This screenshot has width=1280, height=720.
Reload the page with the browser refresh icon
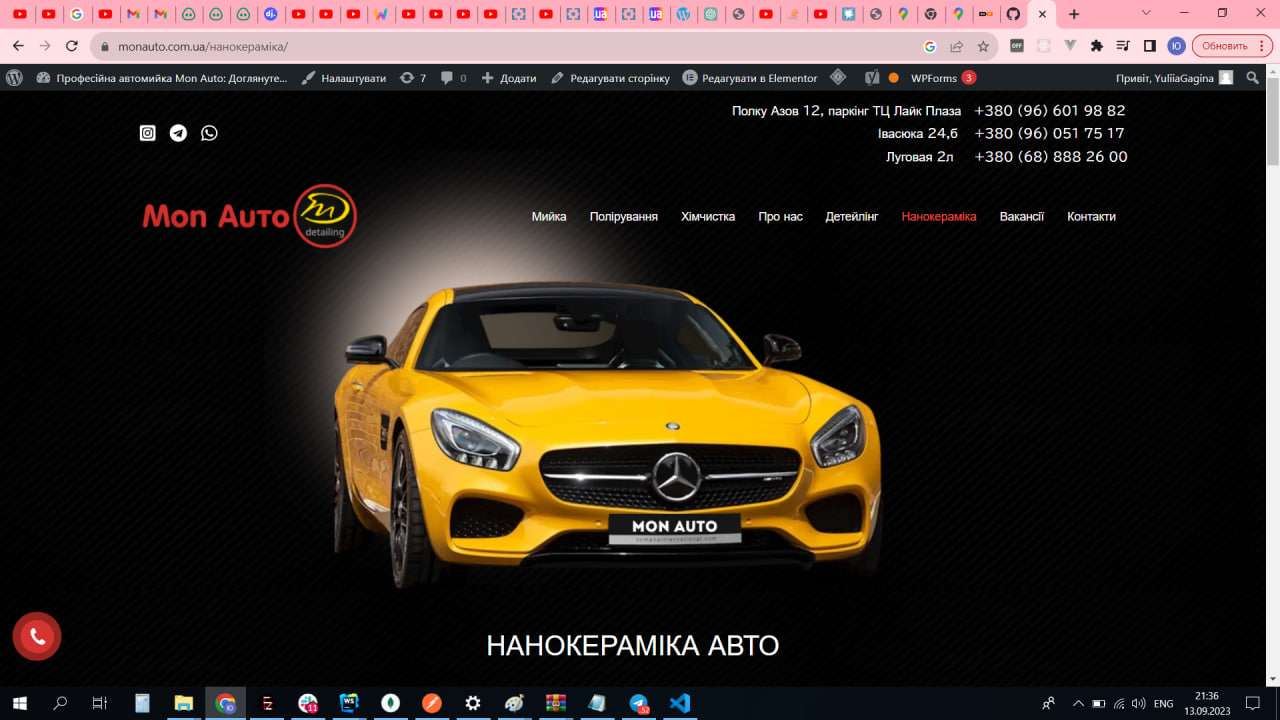tap(72, 46)
